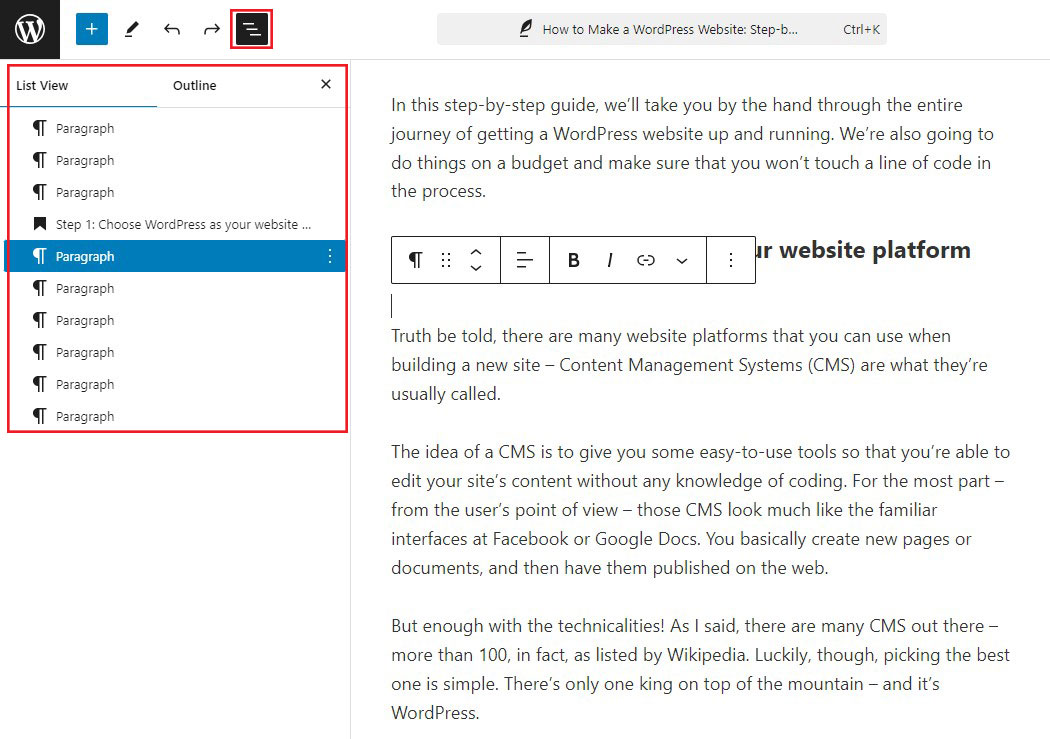The height and width of the screenshot is (739, 1050).
Task: Click the Ctrl+K shortcut hint
Action: tap(861, 29)
